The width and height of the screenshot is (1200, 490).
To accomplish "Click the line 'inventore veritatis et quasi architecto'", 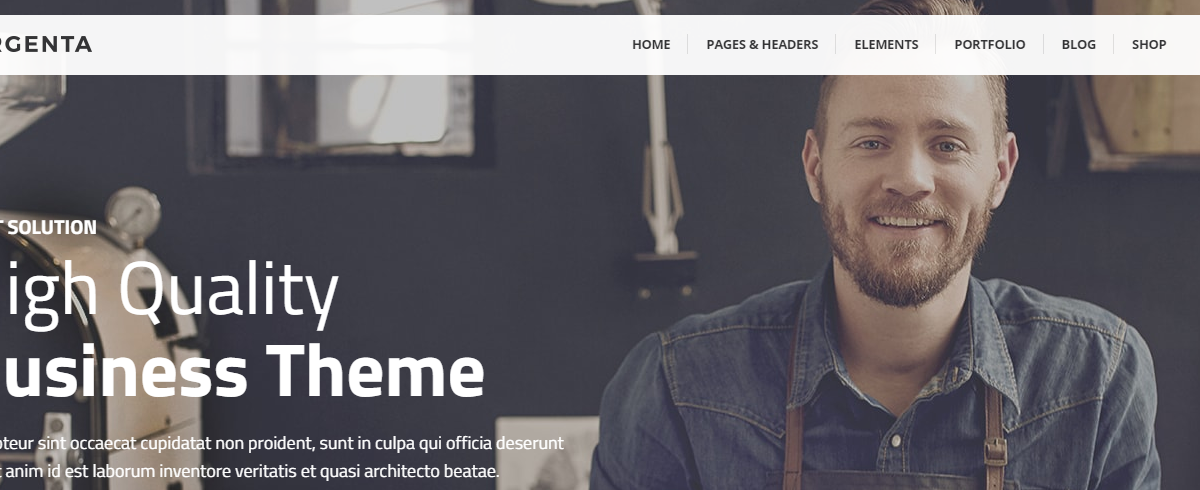I will [x=249, y=471].
